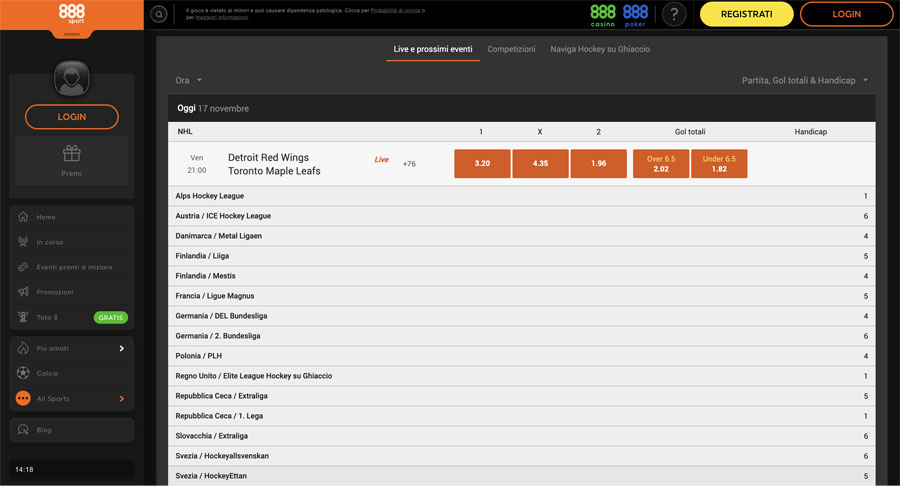Open Home in sidebar menu
The height and width of the screenshot is (486, 900).
[x=46, y=217]
